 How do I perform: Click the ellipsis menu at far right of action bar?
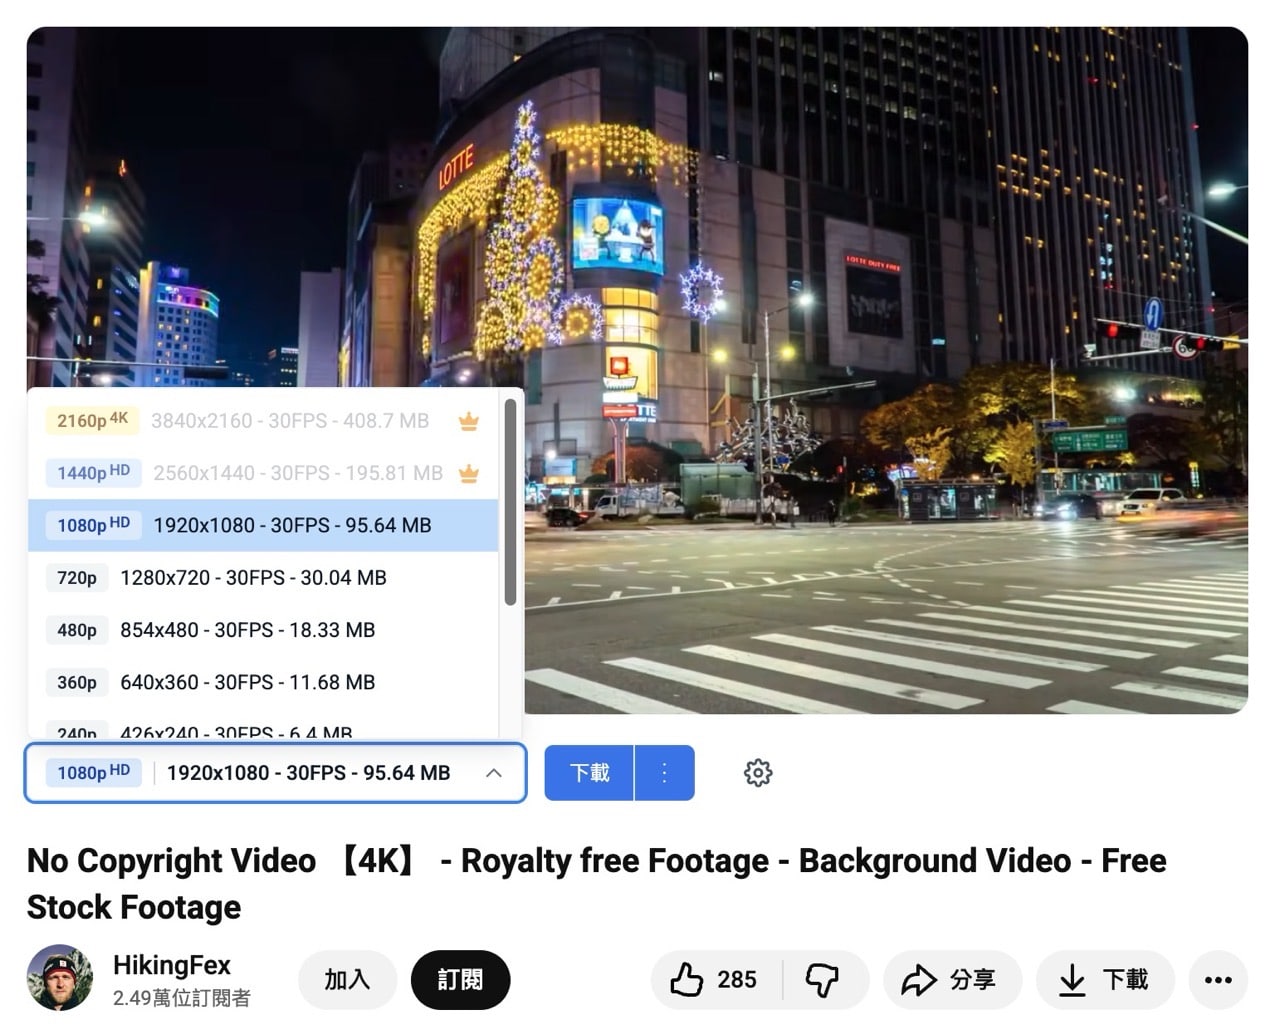click(1218, 980)
